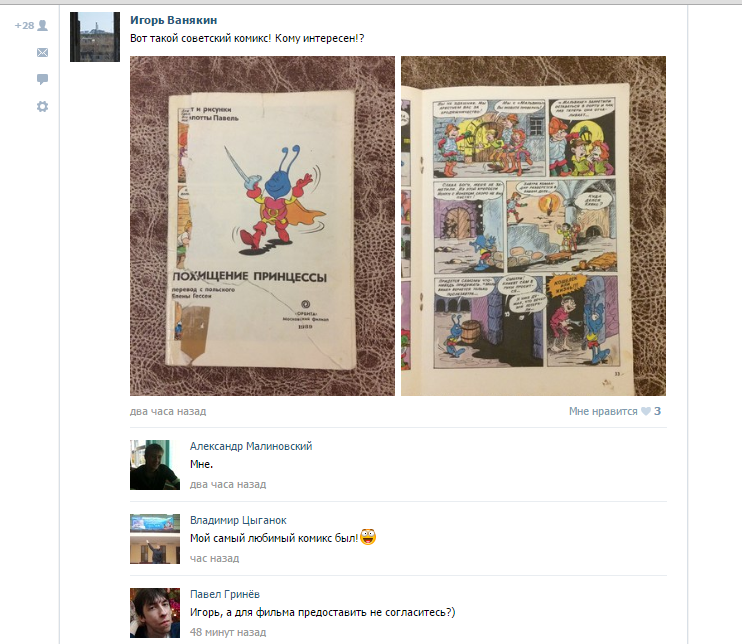Image resolution: width=742 pixels, height=644 pixels.
Task: Click Александр Малиновский name link
Action: tap(251, 446)
